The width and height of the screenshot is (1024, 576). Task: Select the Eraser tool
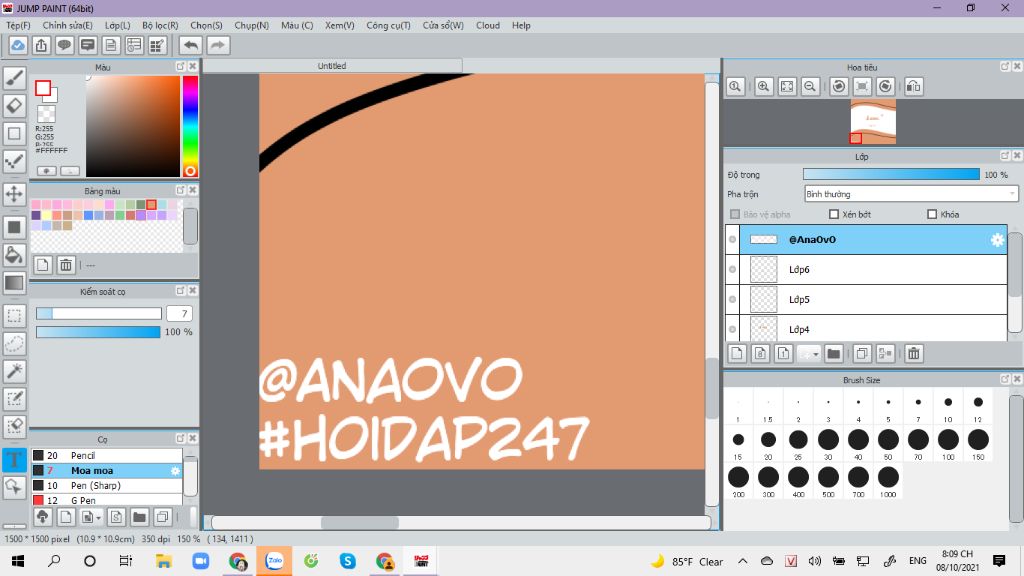coord(14,106)
